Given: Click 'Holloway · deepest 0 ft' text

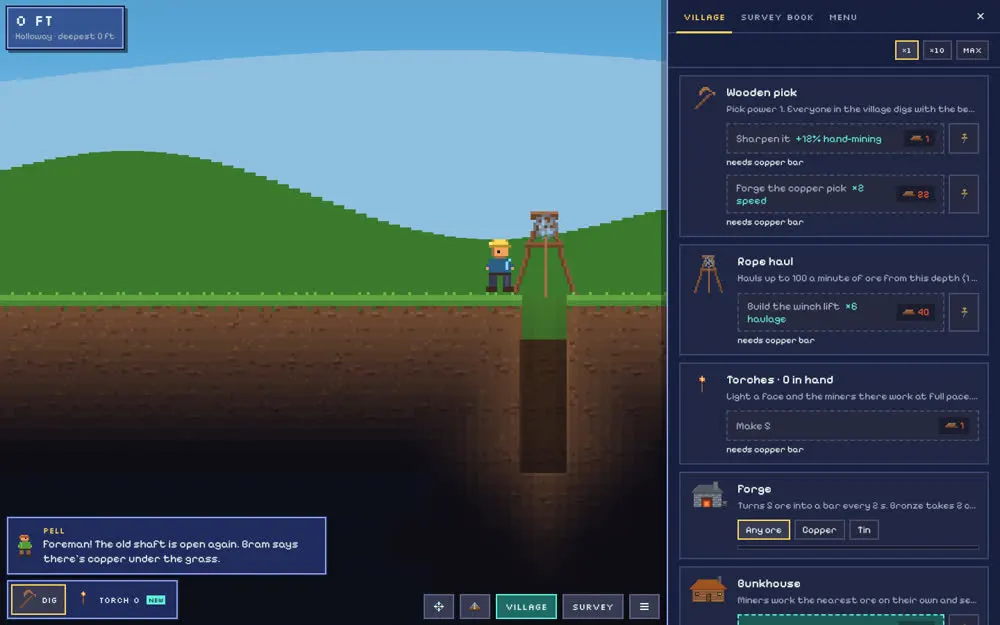Looking at the screenshot, I should click(64, 36).
